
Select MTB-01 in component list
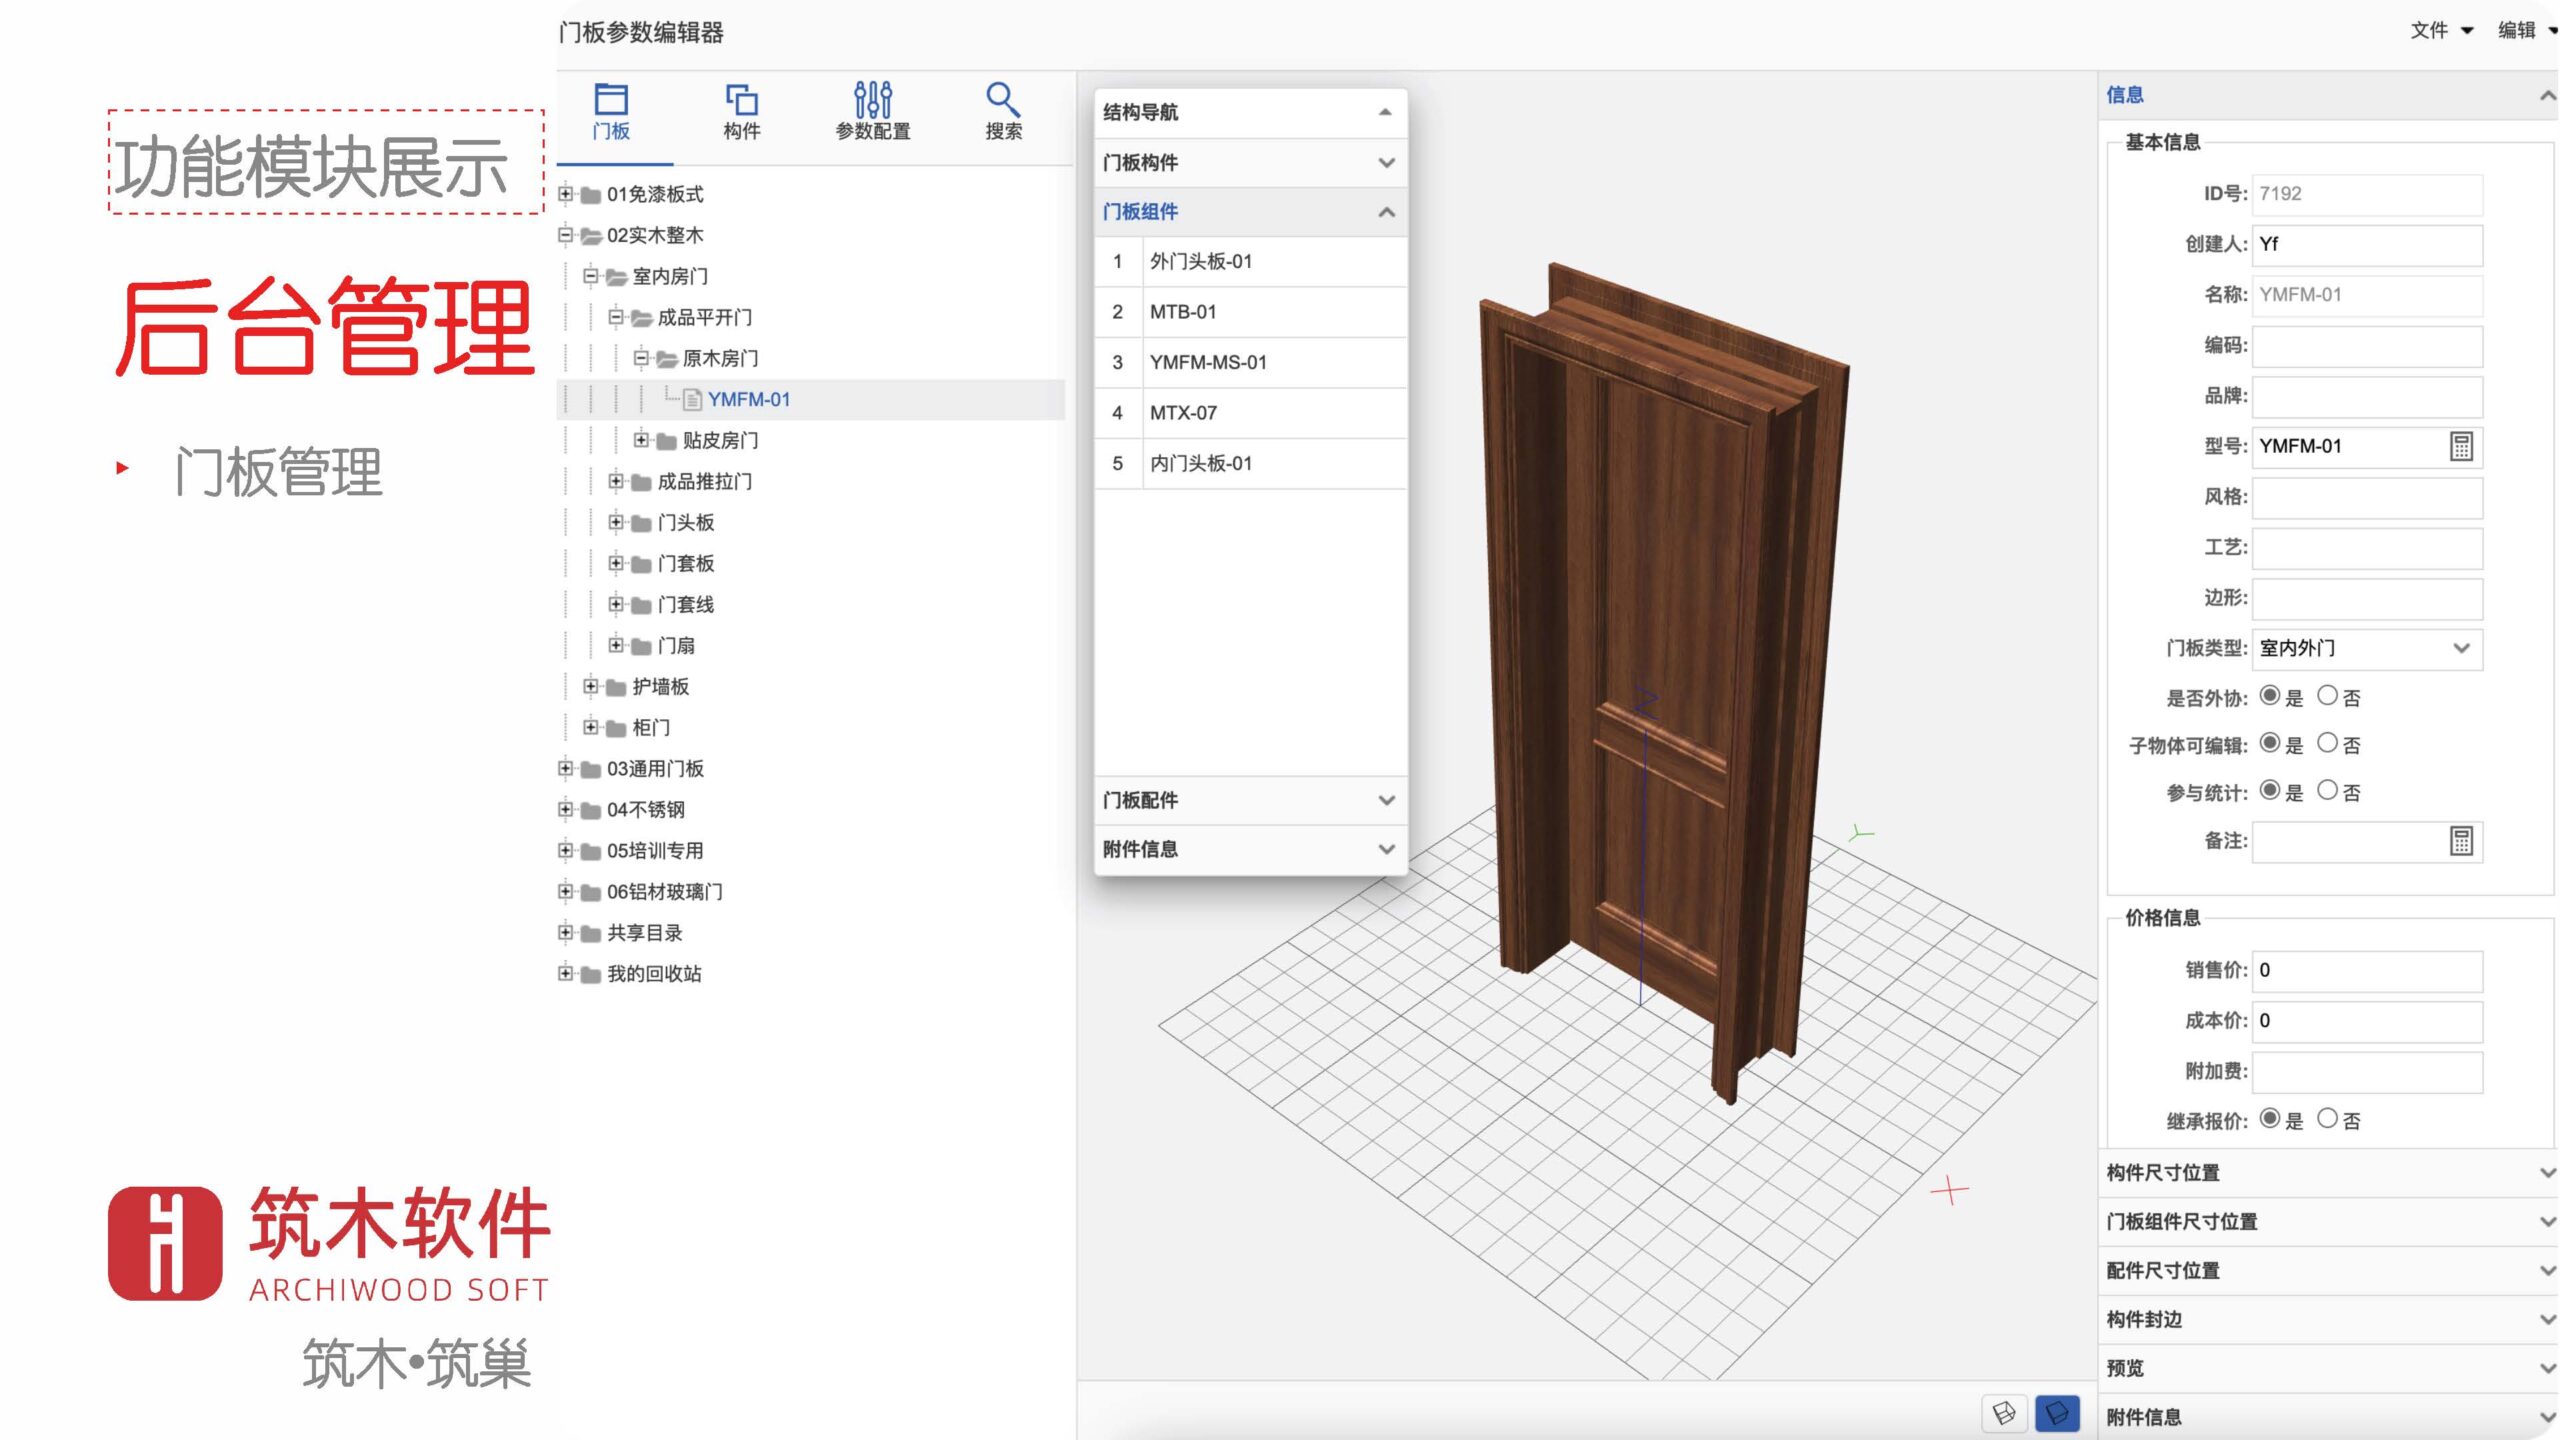(1183, 312)
